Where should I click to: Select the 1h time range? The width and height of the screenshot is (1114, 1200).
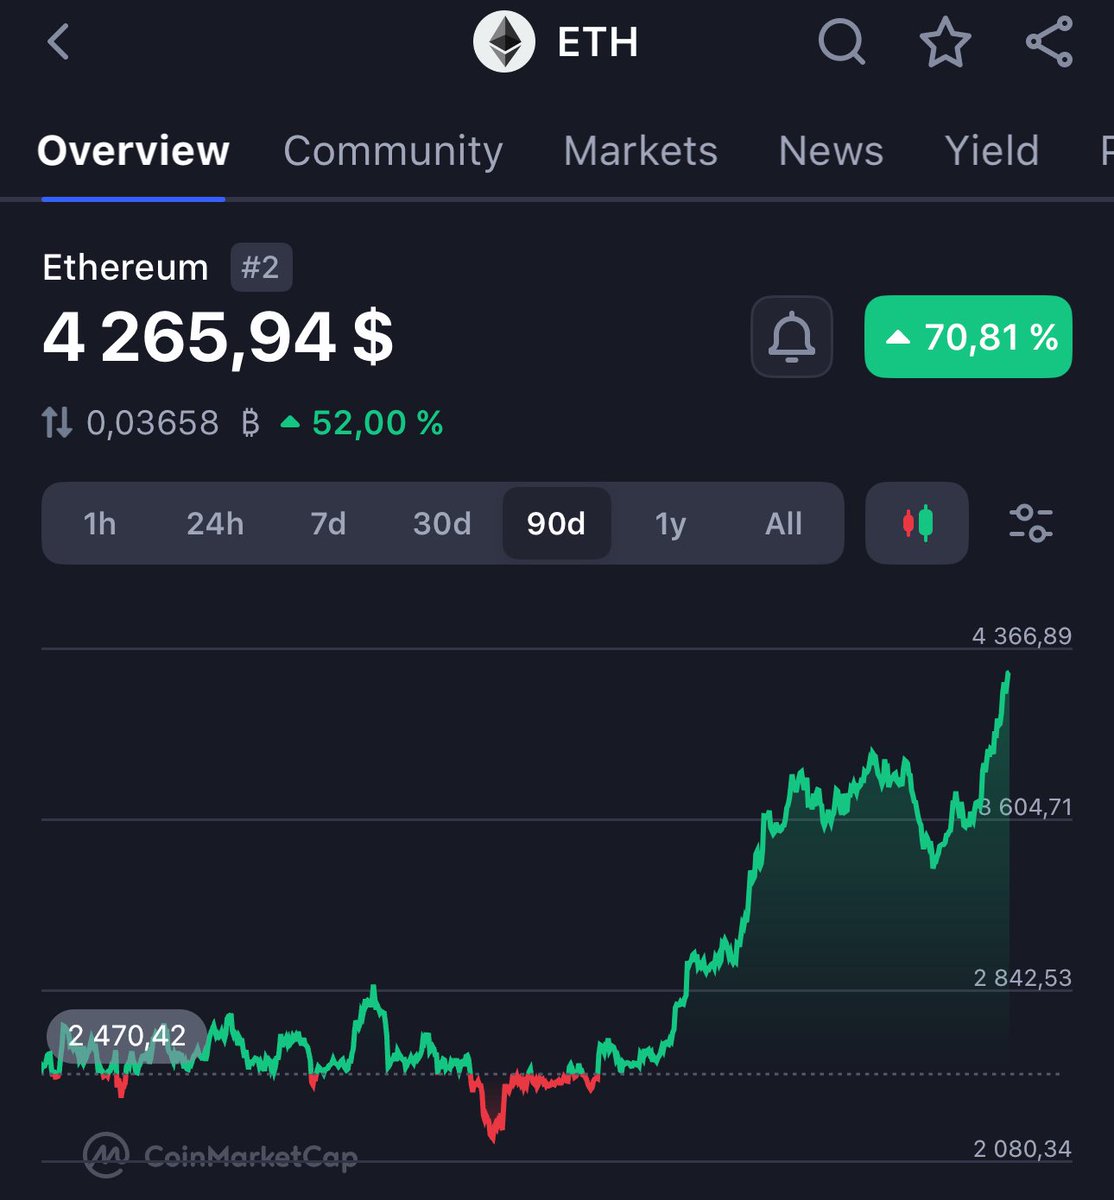coord(99,523)
